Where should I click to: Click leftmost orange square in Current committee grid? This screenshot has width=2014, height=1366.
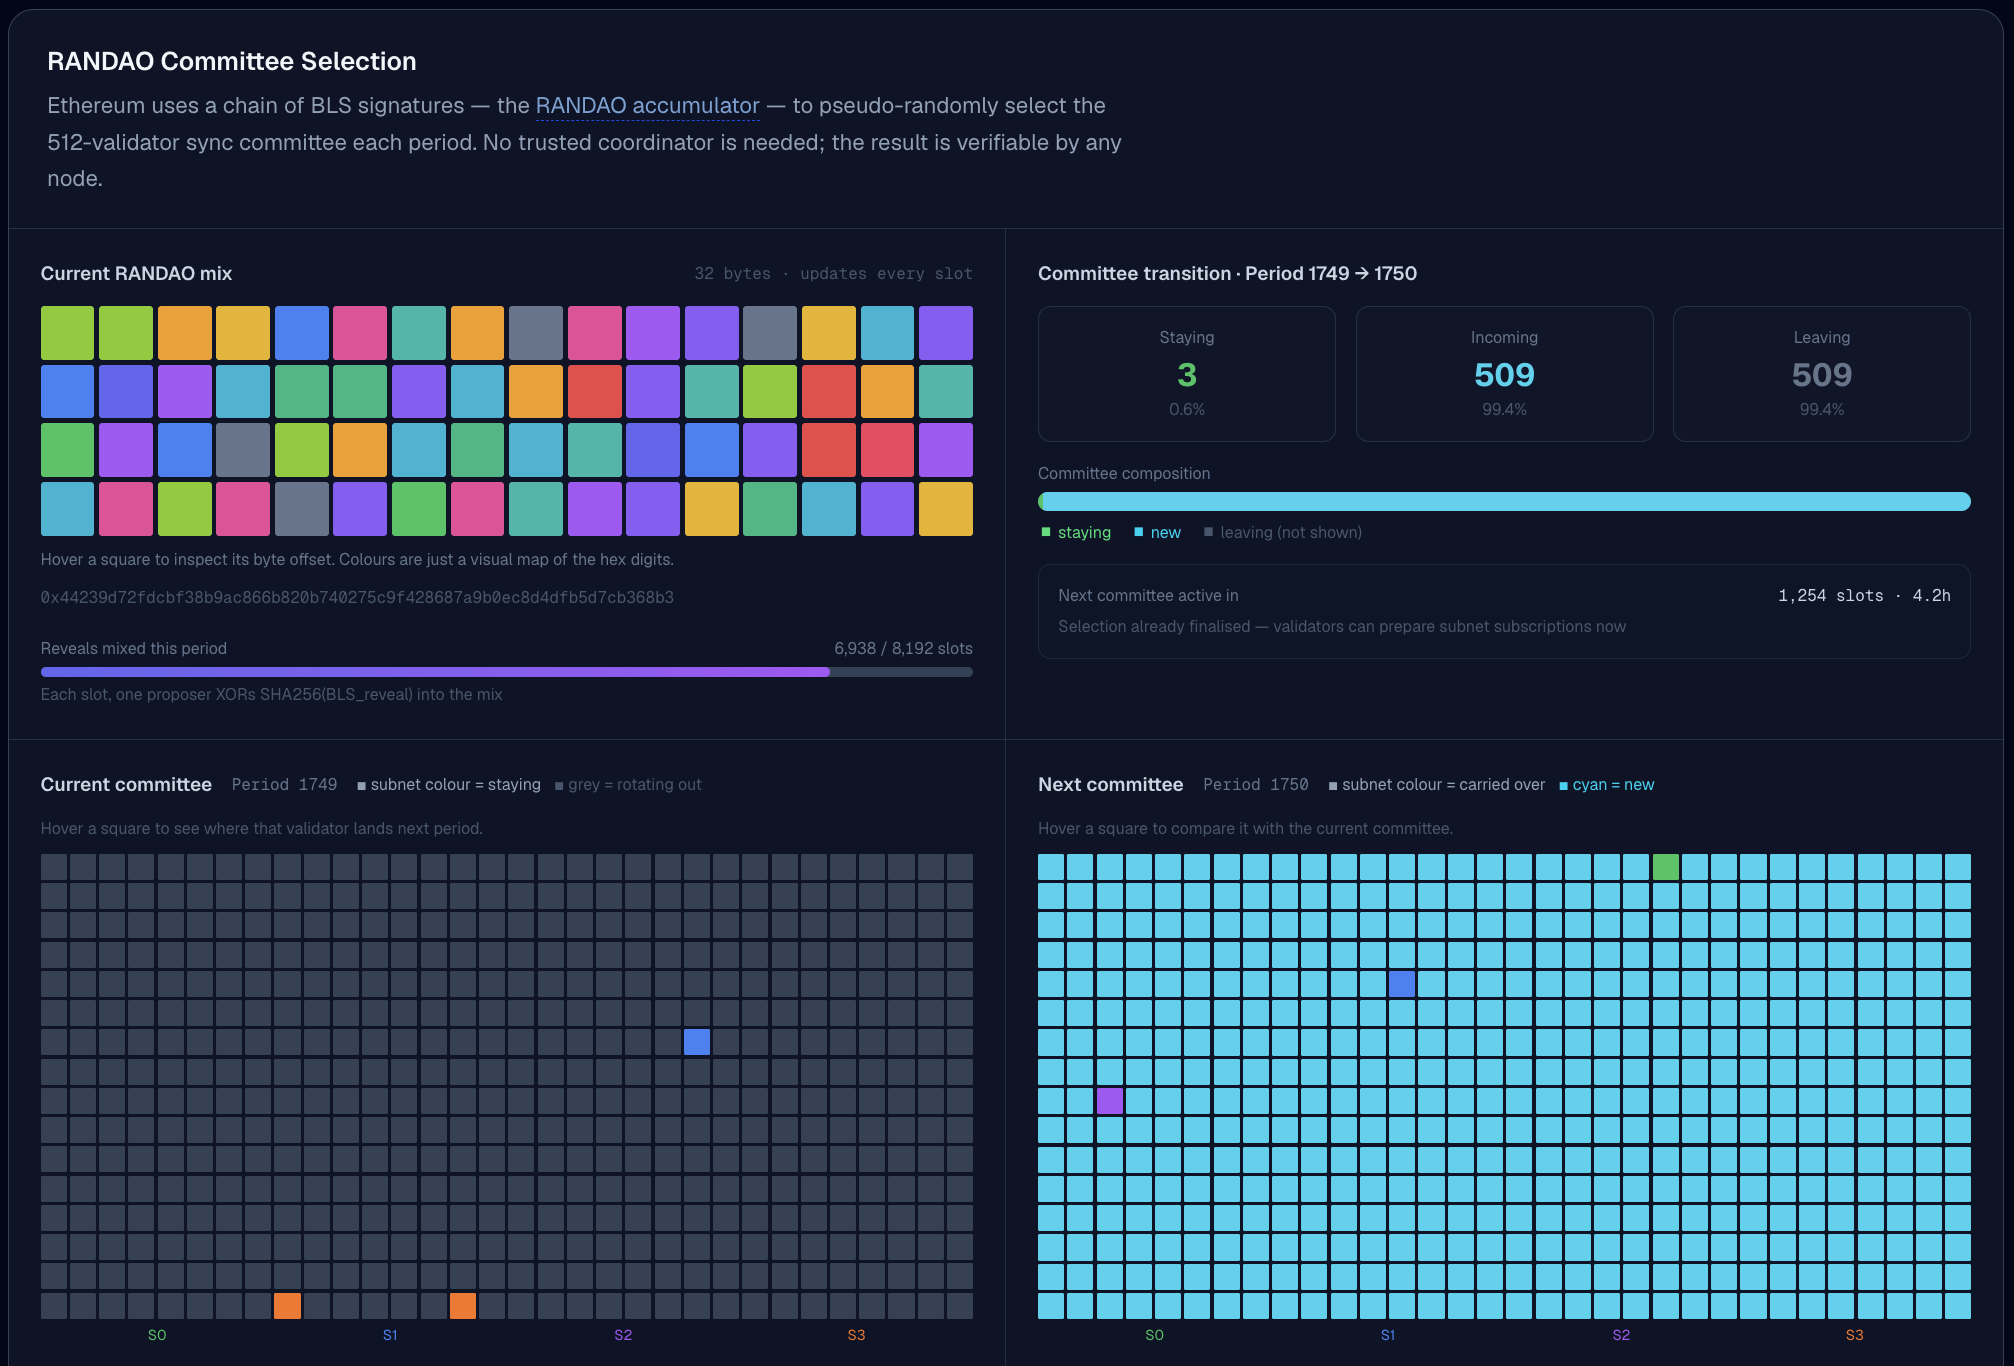tap(287, 1305)
